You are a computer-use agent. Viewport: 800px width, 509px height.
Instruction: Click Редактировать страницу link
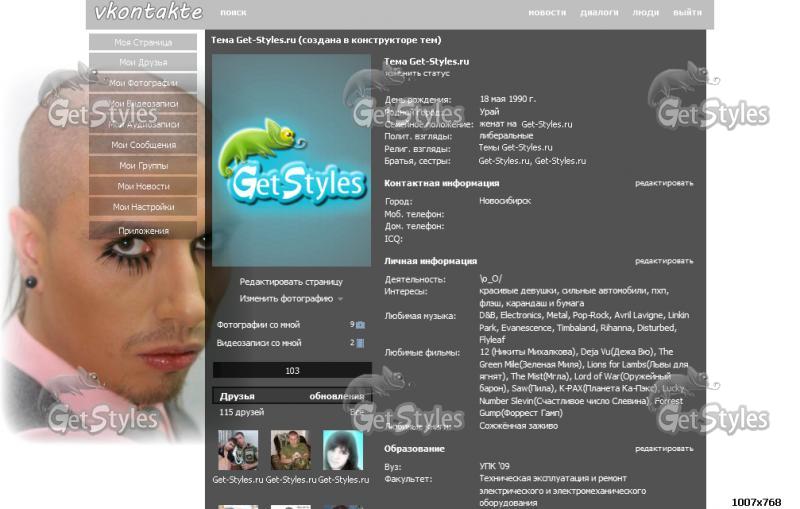(291, 282)
